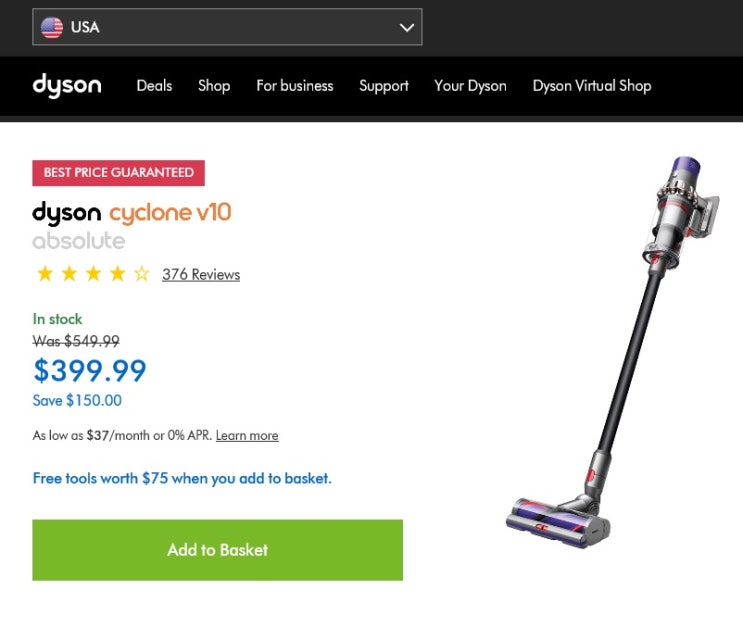Screen dimensions: 743x627
Task: Open the Shop menu
Action: click(x=214, y=86)
